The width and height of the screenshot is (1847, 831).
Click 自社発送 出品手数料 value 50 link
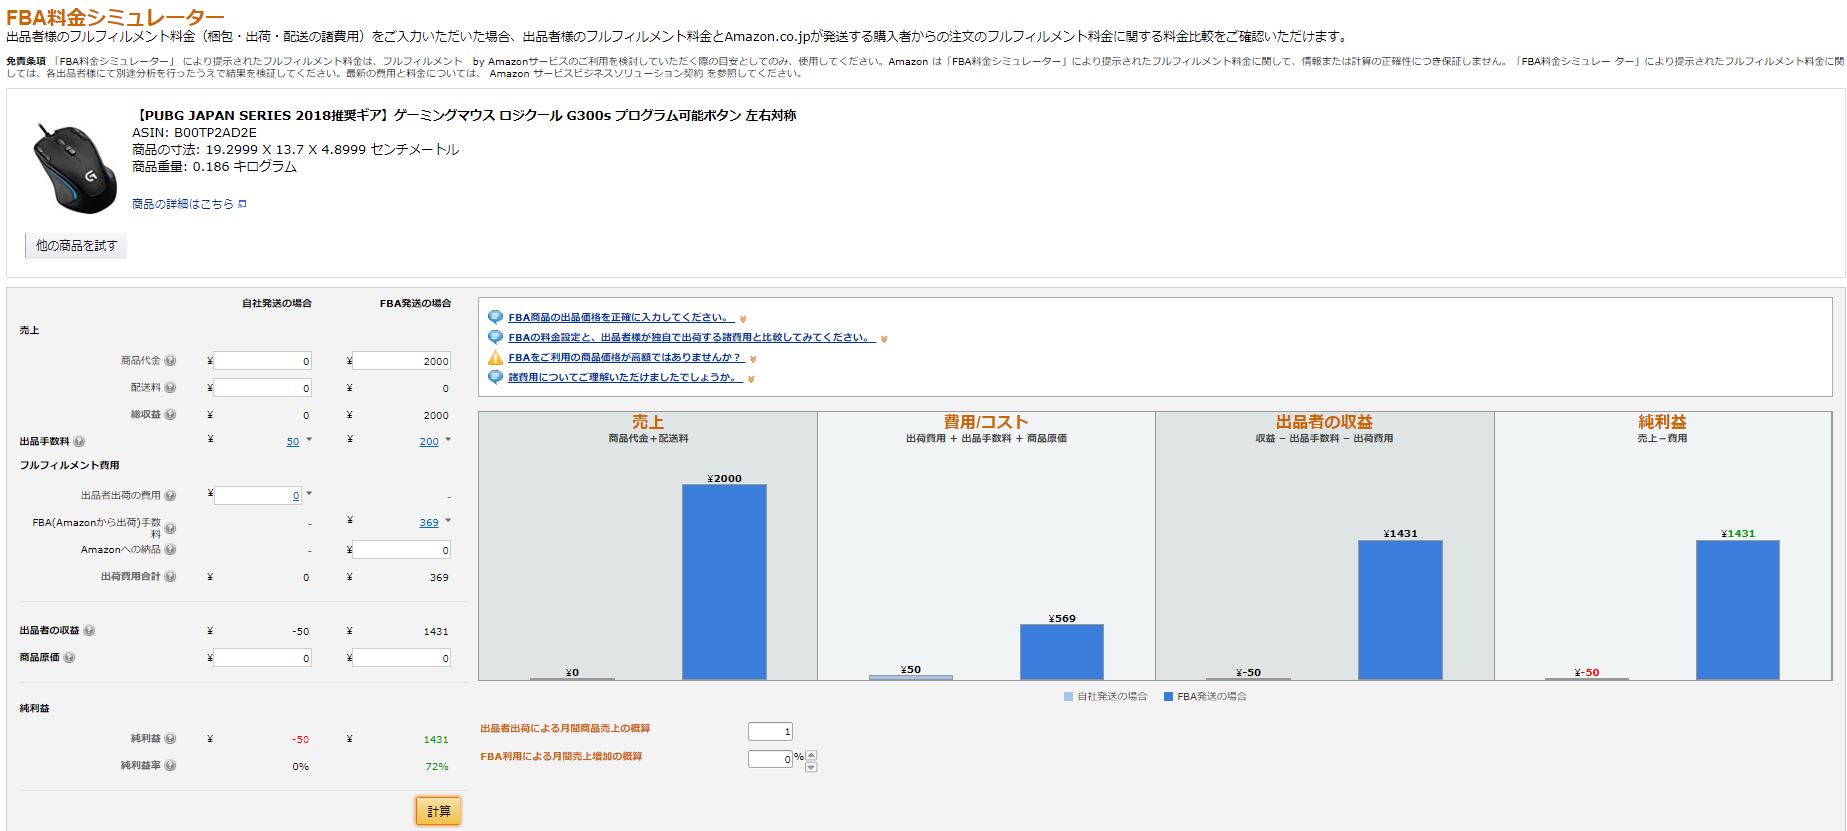293,442
